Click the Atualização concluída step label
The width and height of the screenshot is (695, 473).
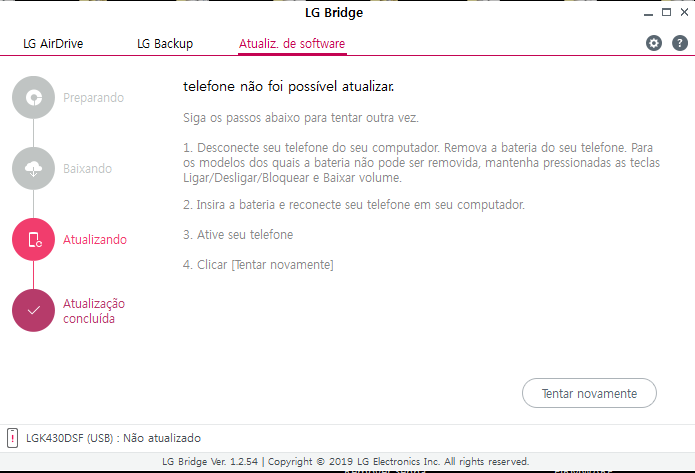[x=94, y=311]
